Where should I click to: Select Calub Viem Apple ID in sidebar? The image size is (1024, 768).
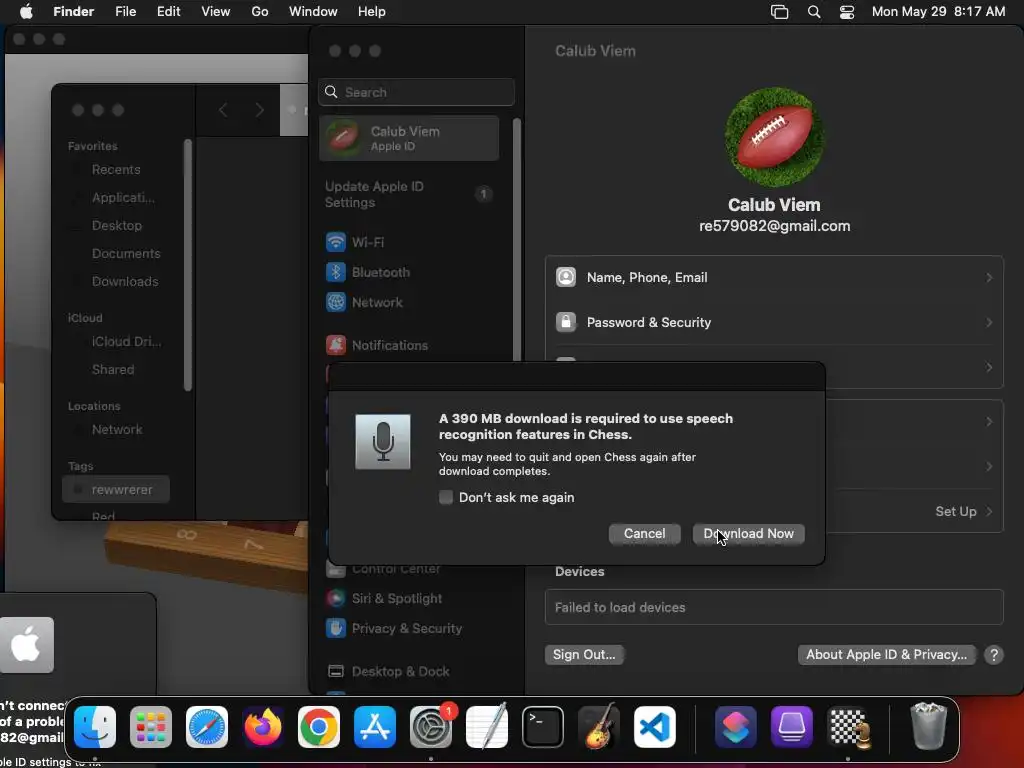coord(409,138)
